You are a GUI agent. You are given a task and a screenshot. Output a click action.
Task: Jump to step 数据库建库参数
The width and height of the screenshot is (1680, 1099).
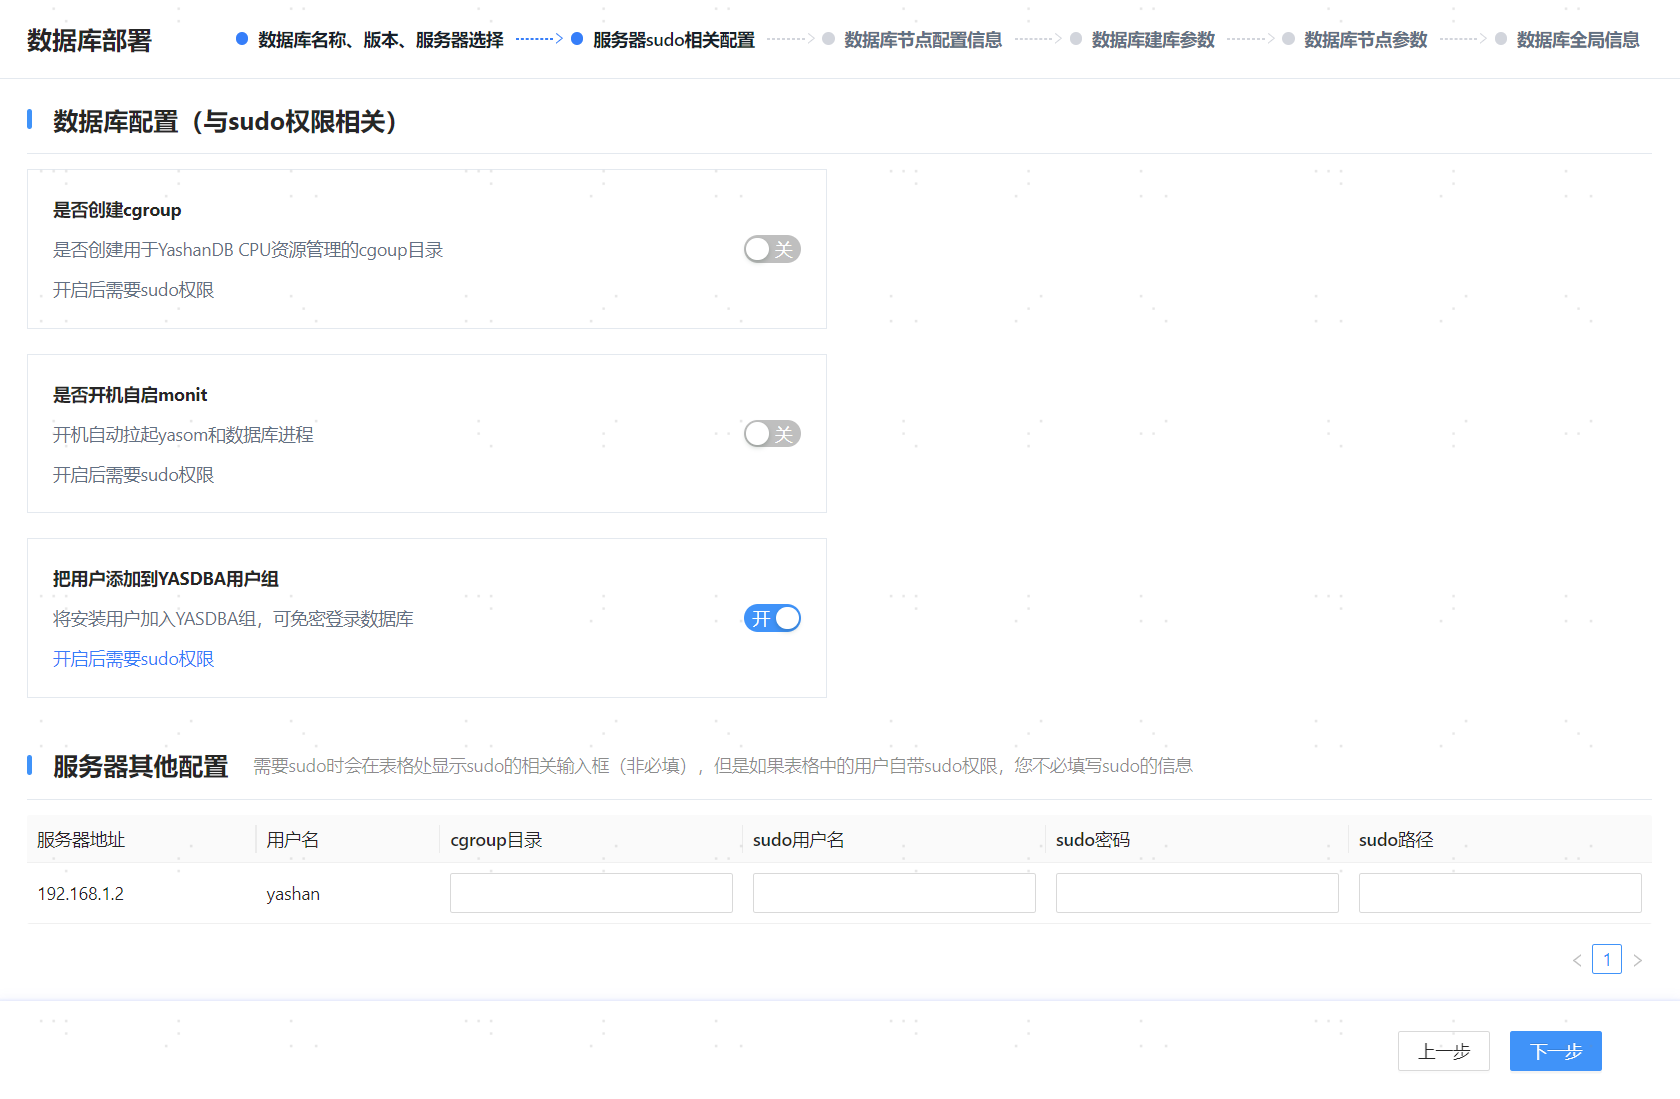click(1152, 40)
